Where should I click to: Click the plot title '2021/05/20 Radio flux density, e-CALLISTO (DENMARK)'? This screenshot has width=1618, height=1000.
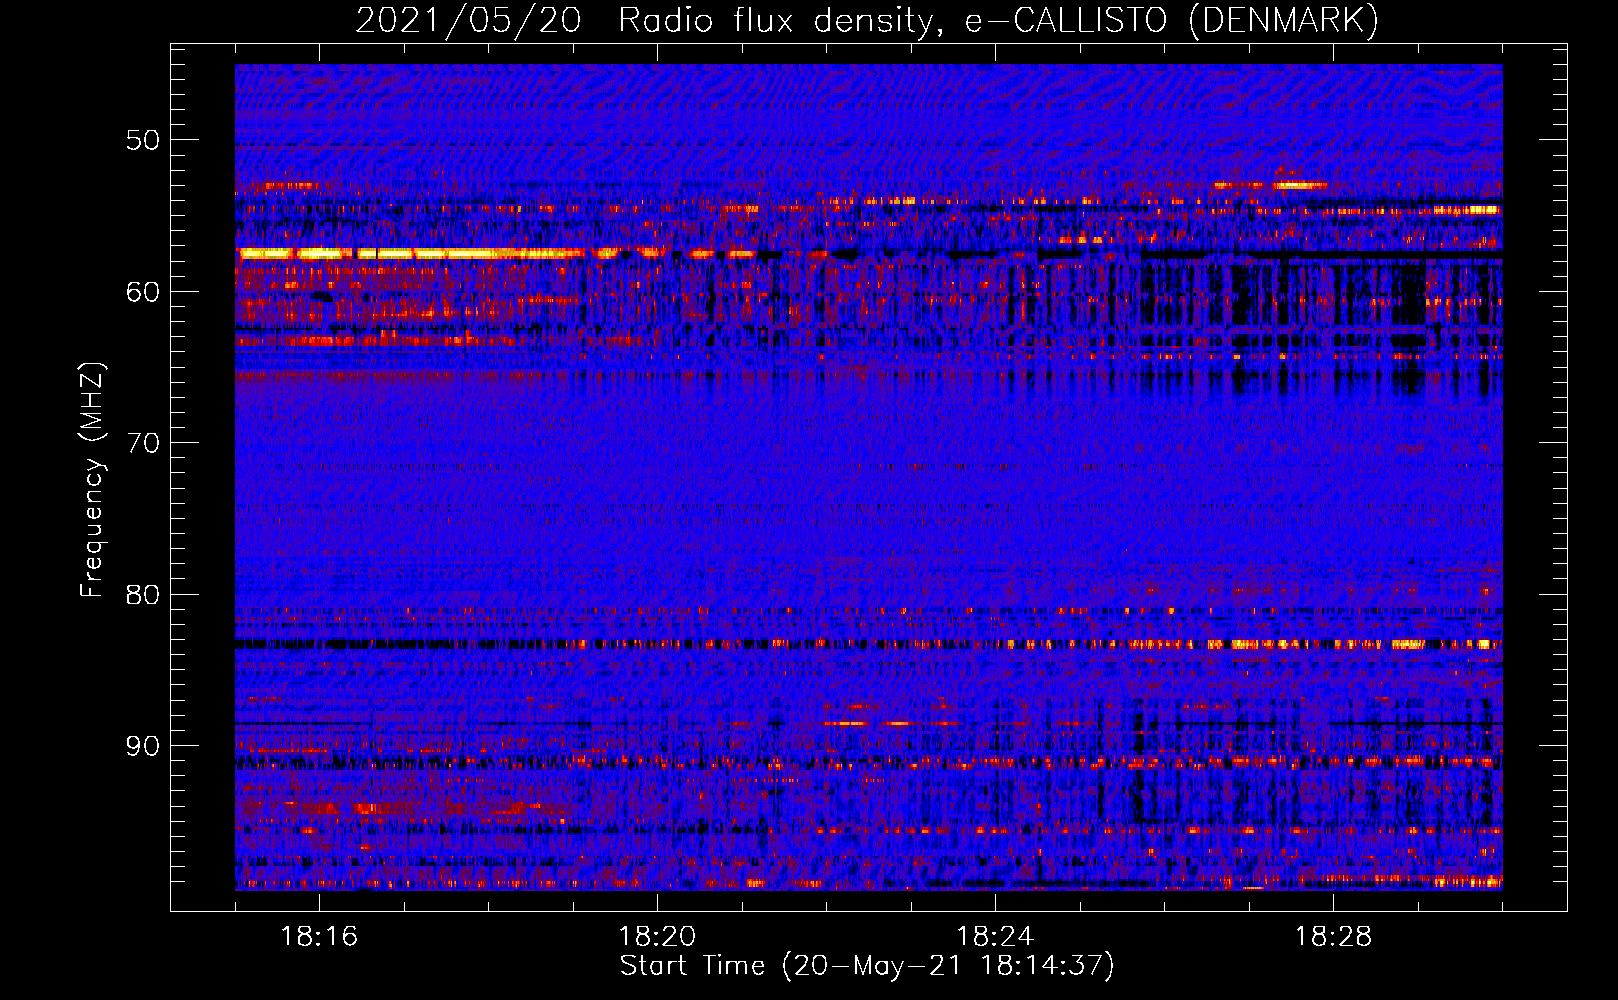(x=867, y=21)
